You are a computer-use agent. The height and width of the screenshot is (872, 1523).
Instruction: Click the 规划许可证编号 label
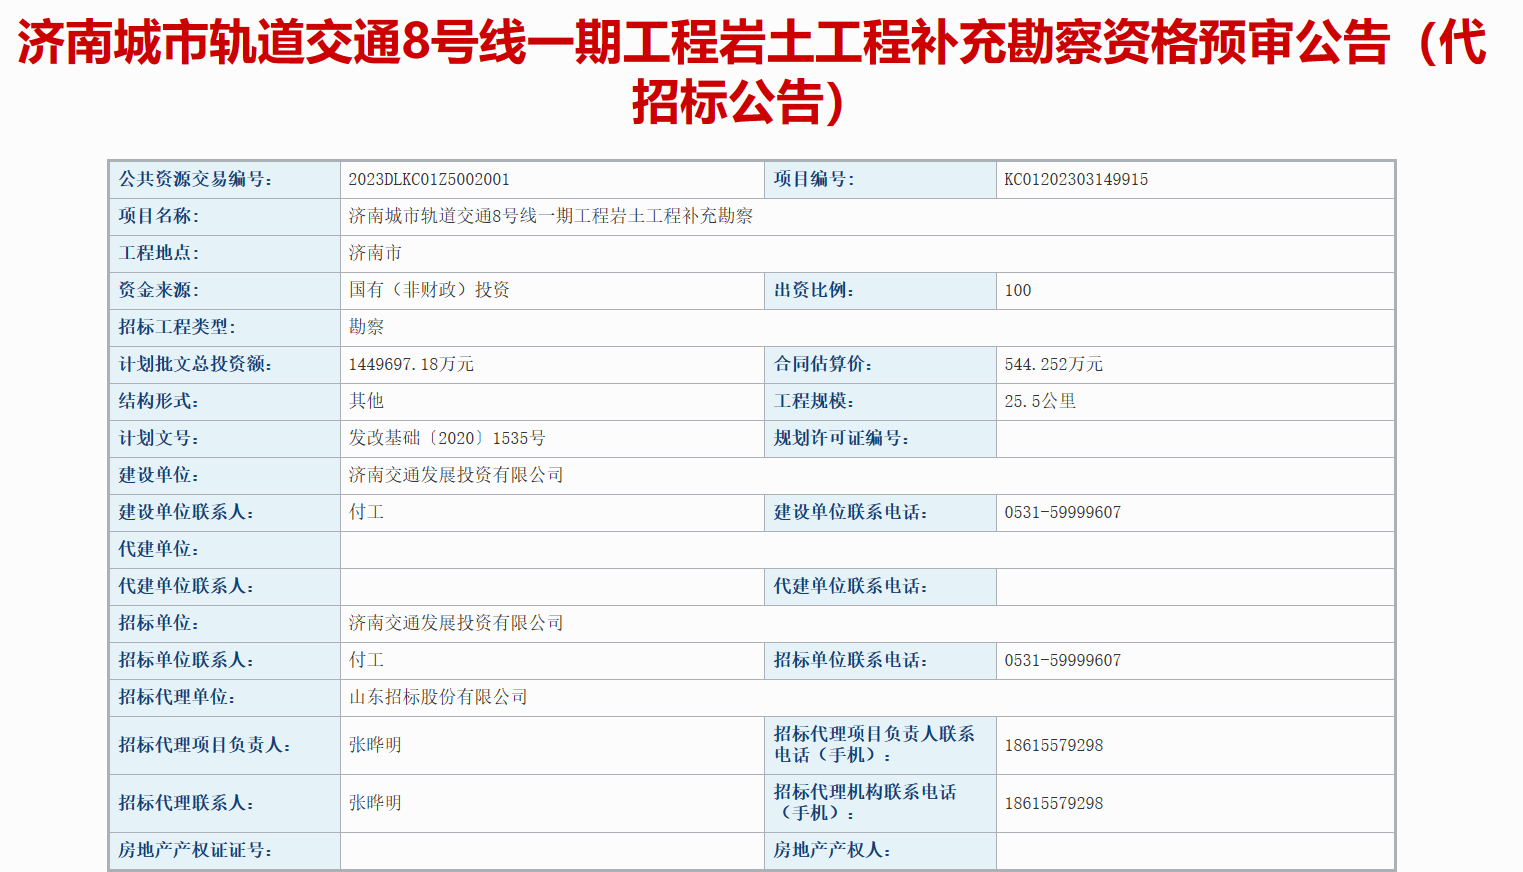(x=841, y=438)
